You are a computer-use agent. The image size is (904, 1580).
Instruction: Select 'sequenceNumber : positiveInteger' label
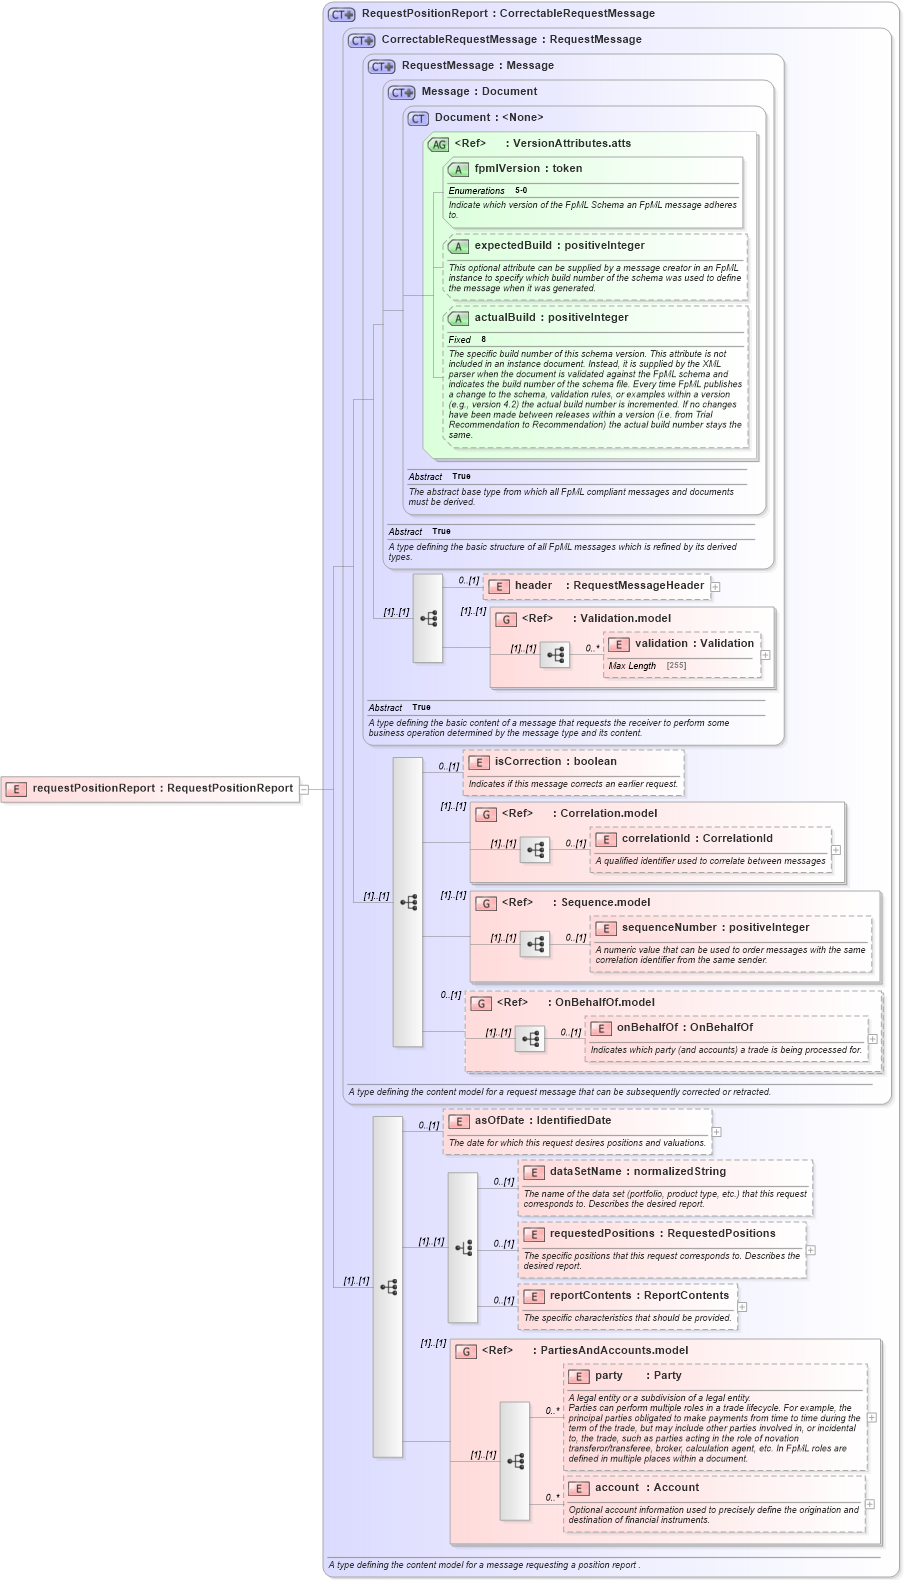click(x=716, y=928)
